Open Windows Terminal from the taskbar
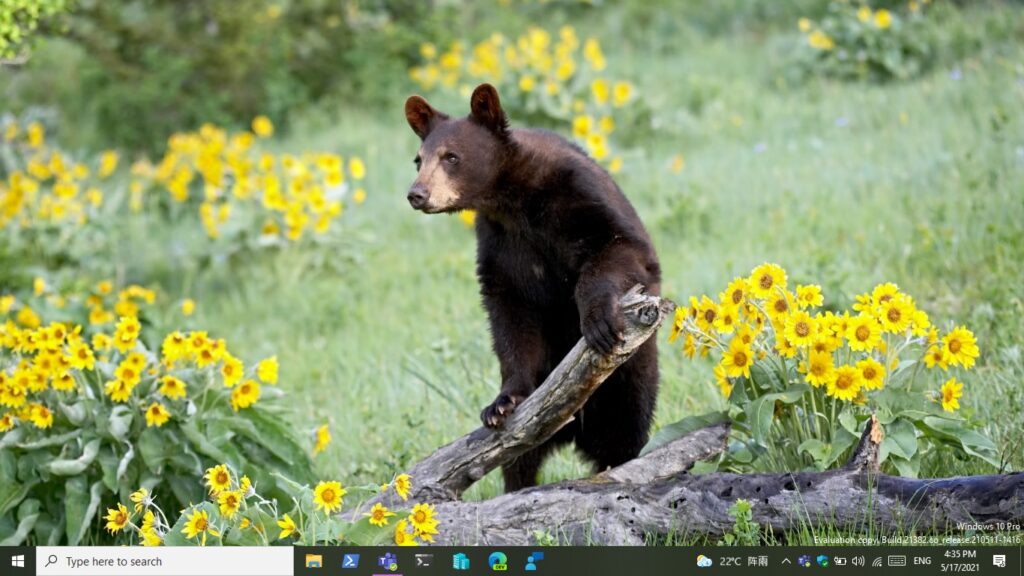1024x576 pixels. (x=424, y=561)
